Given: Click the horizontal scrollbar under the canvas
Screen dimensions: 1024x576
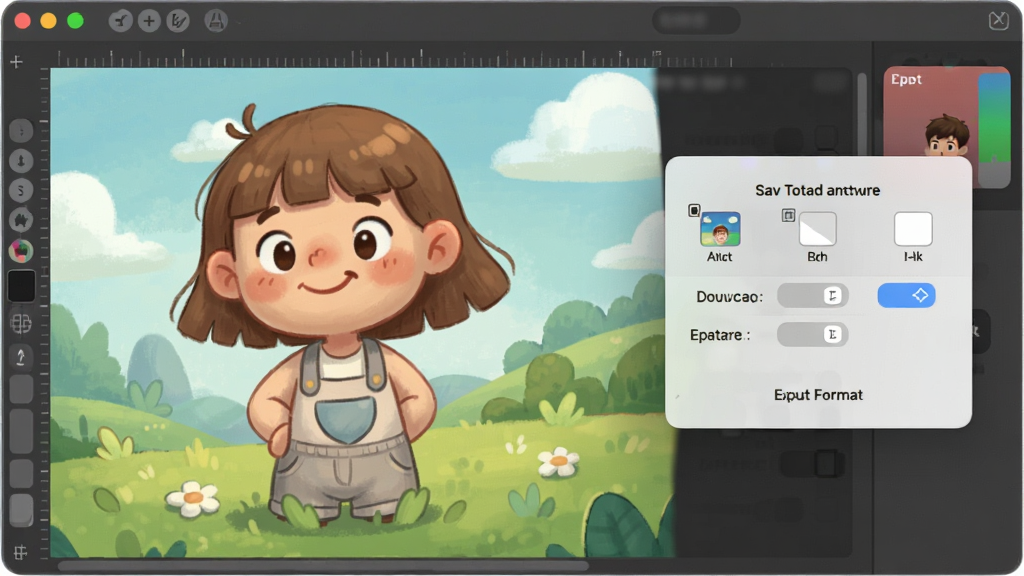Looking at the screenshot, I should pos(323,566).
